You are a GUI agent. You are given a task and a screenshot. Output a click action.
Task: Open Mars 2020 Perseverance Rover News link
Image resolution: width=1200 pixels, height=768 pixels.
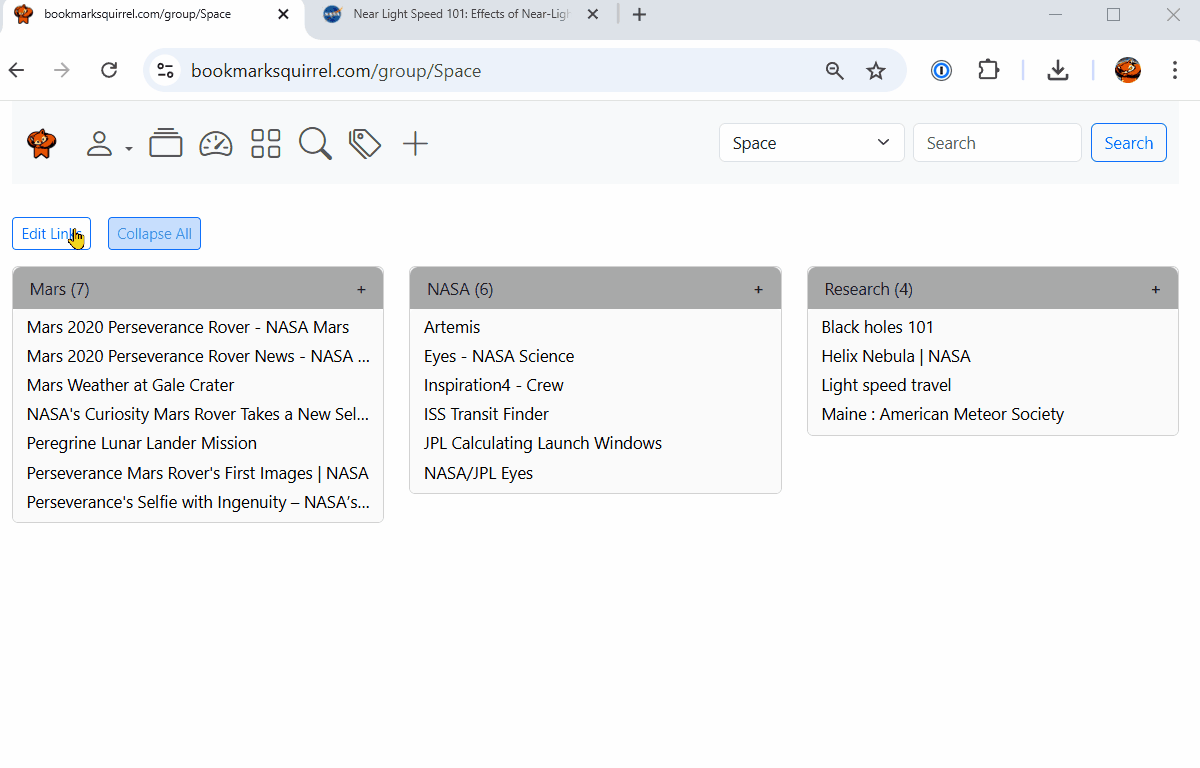198,356
